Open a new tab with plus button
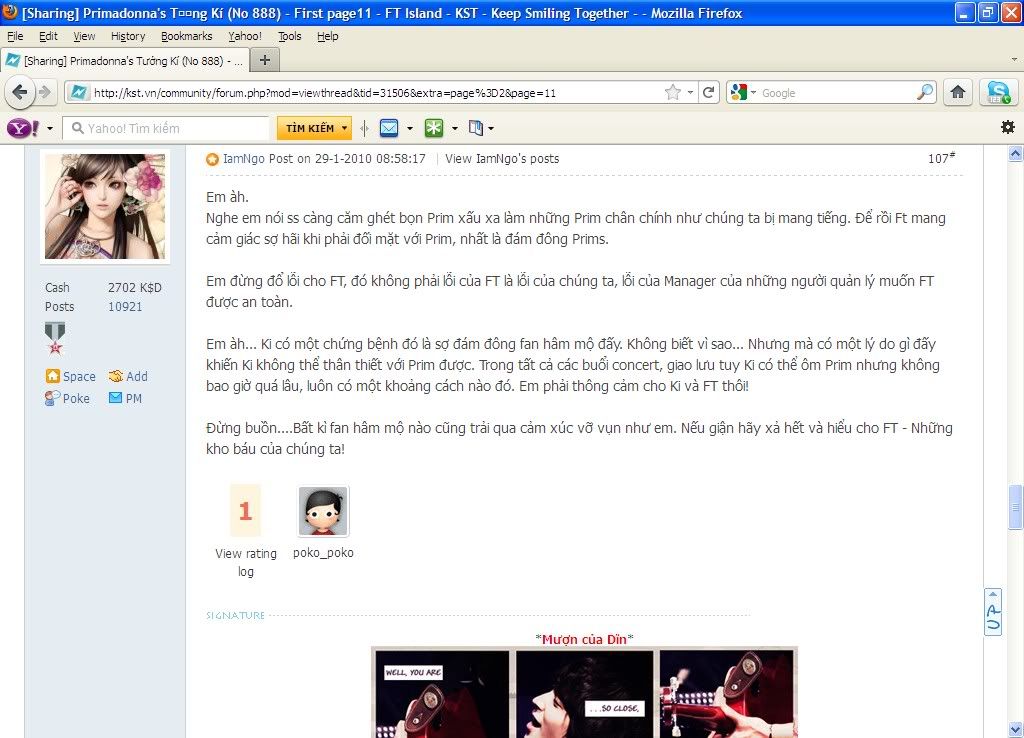Screen dimensions: 1024x738 [264, 60]
